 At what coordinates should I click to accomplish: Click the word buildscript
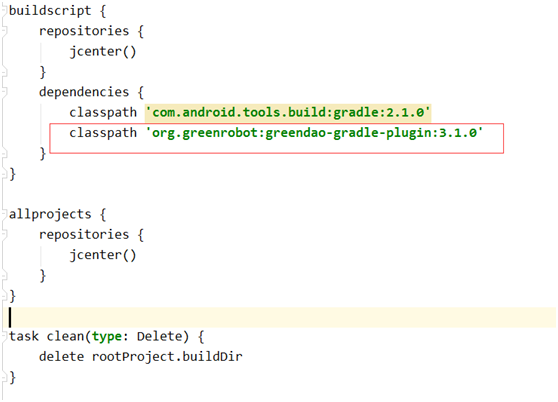pyautogui.click(x=50, y=11)
